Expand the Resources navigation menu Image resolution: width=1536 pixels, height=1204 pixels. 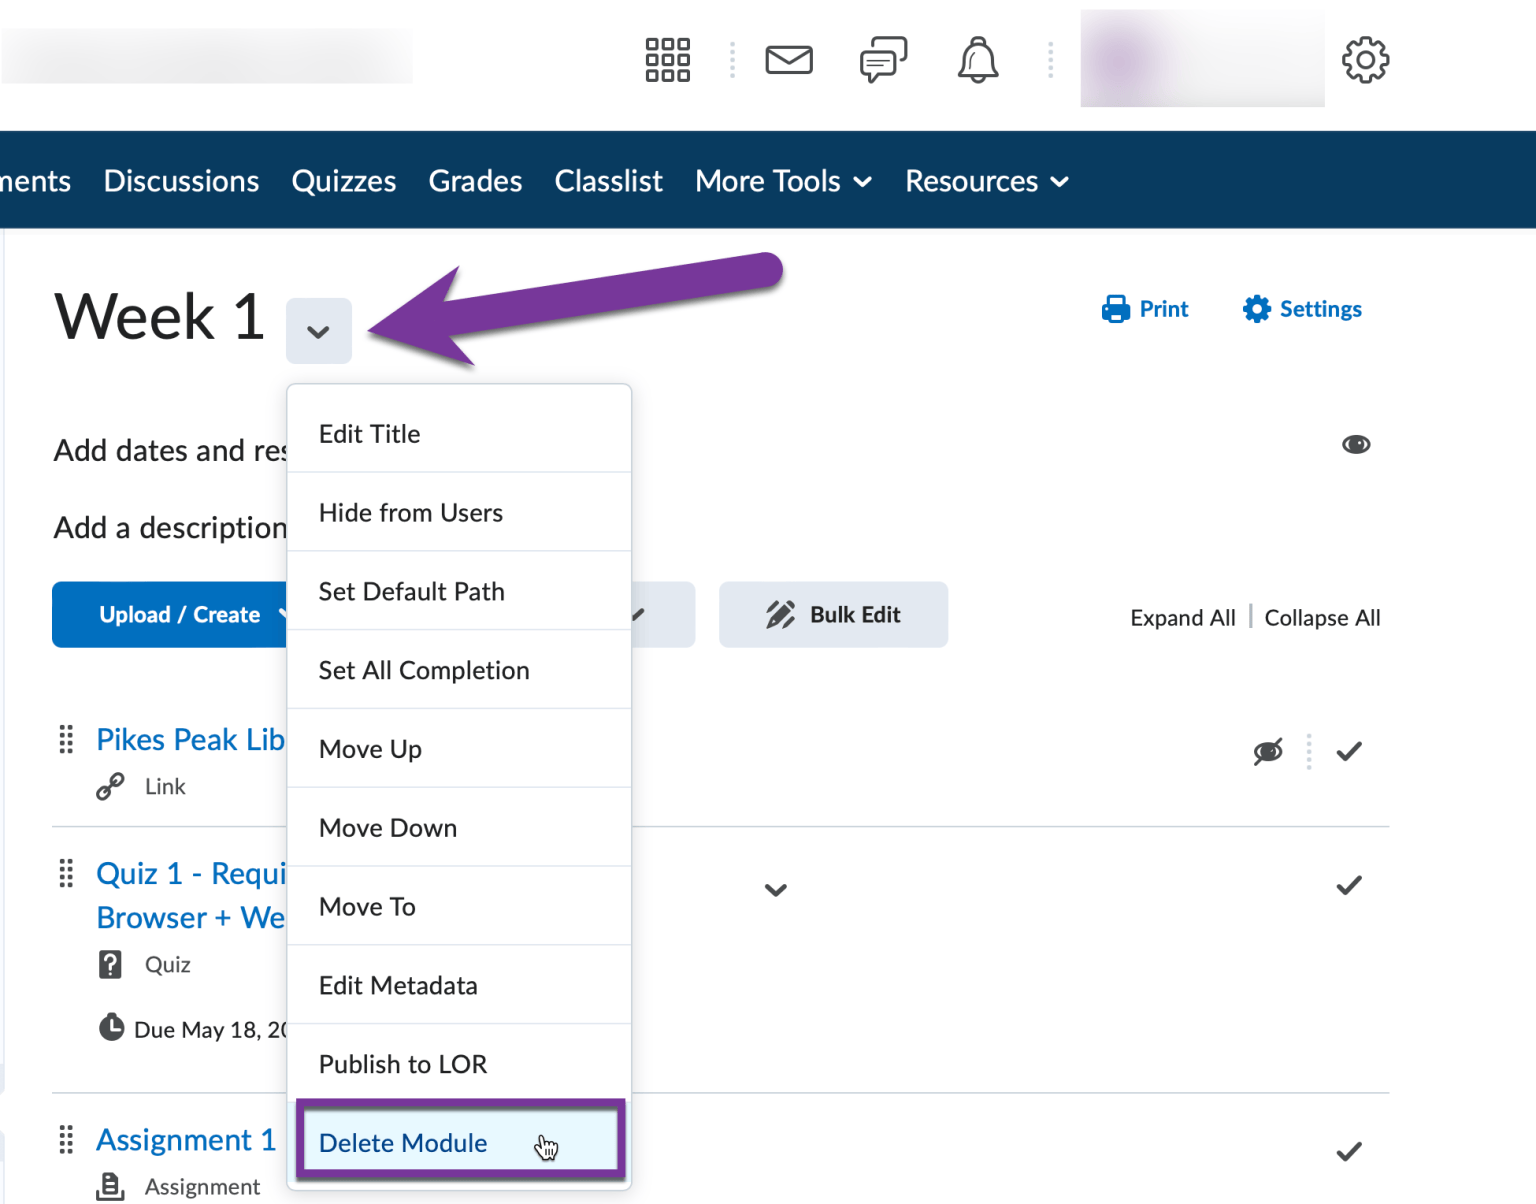click(x=987, y=181)
